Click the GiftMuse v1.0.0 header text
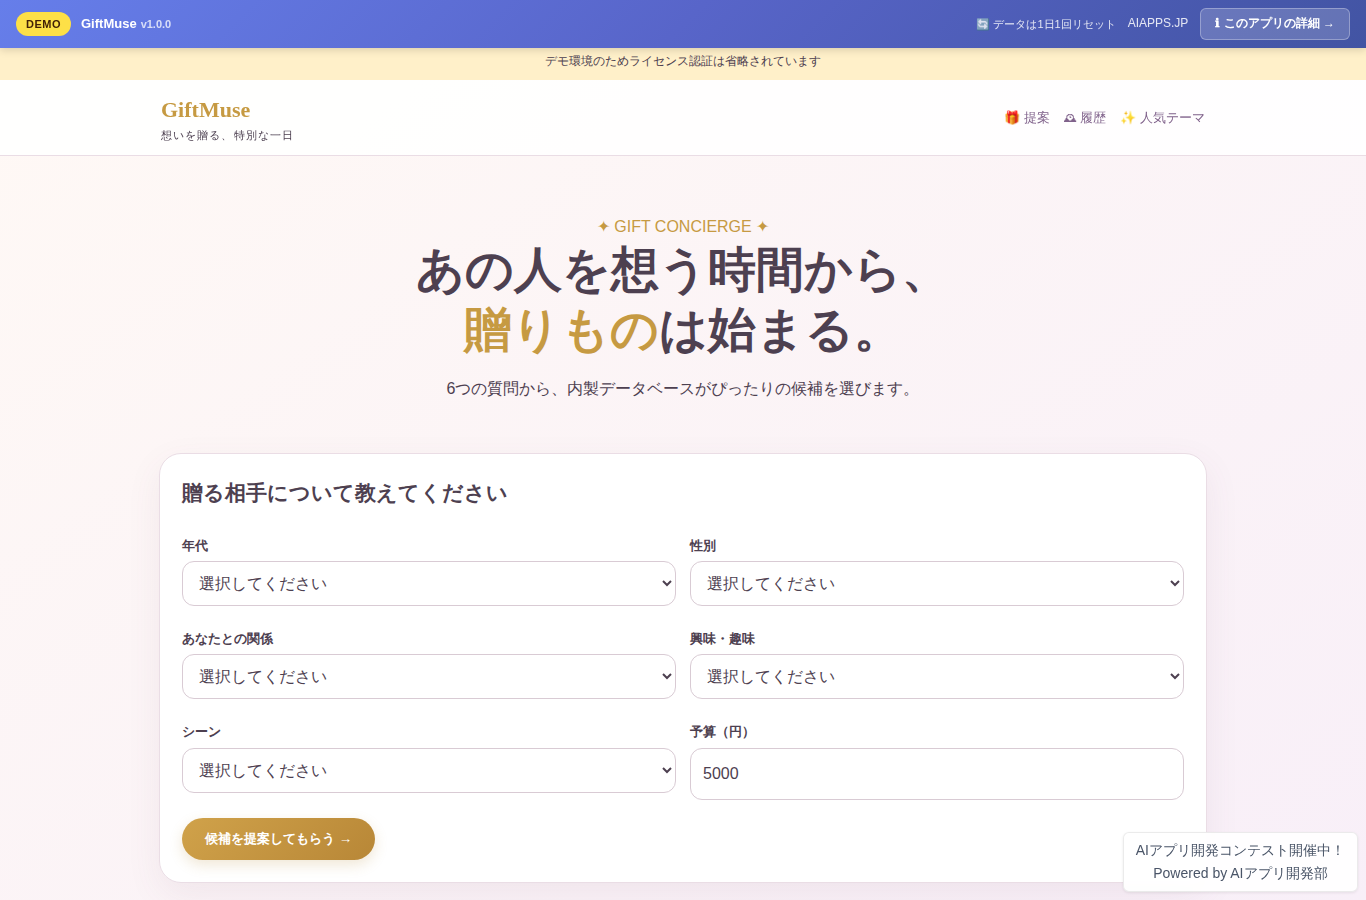1366x900 pixels. (126, 24)
